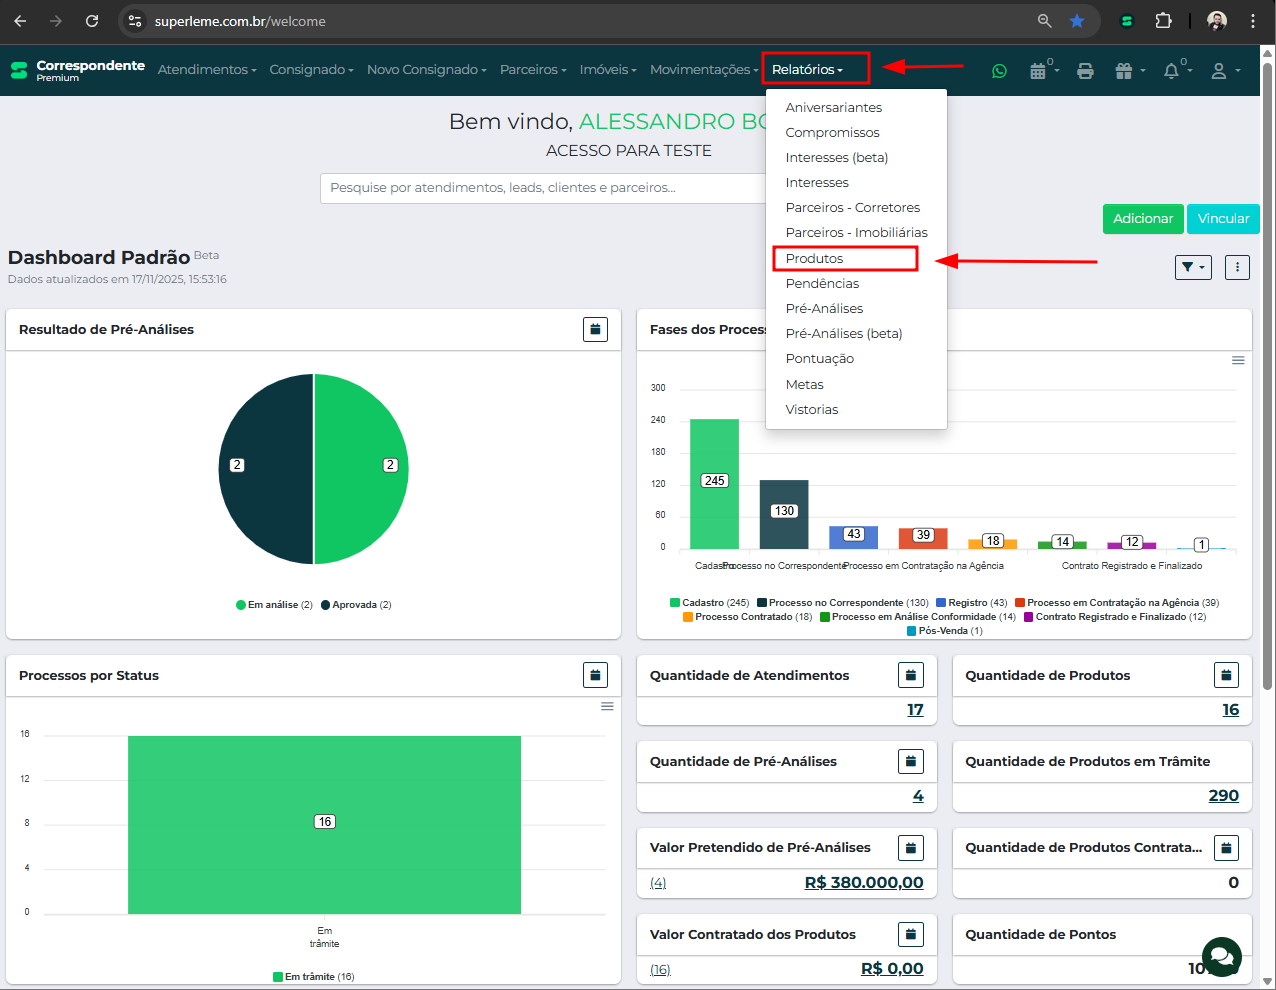The width and height of the screenshot is (1276, 990).
Task: Open the calendar icon in top navbar
Action: pos(1039,71)
